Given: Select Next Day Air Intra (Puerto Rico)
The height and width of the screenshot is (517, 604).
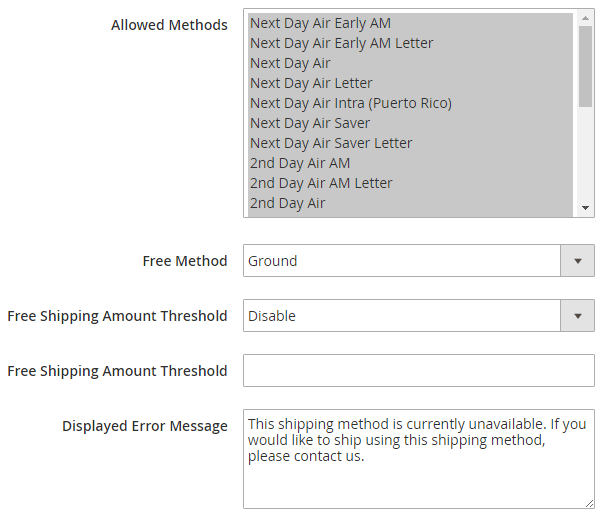Looking at the screenshot, I should (350, 103).
